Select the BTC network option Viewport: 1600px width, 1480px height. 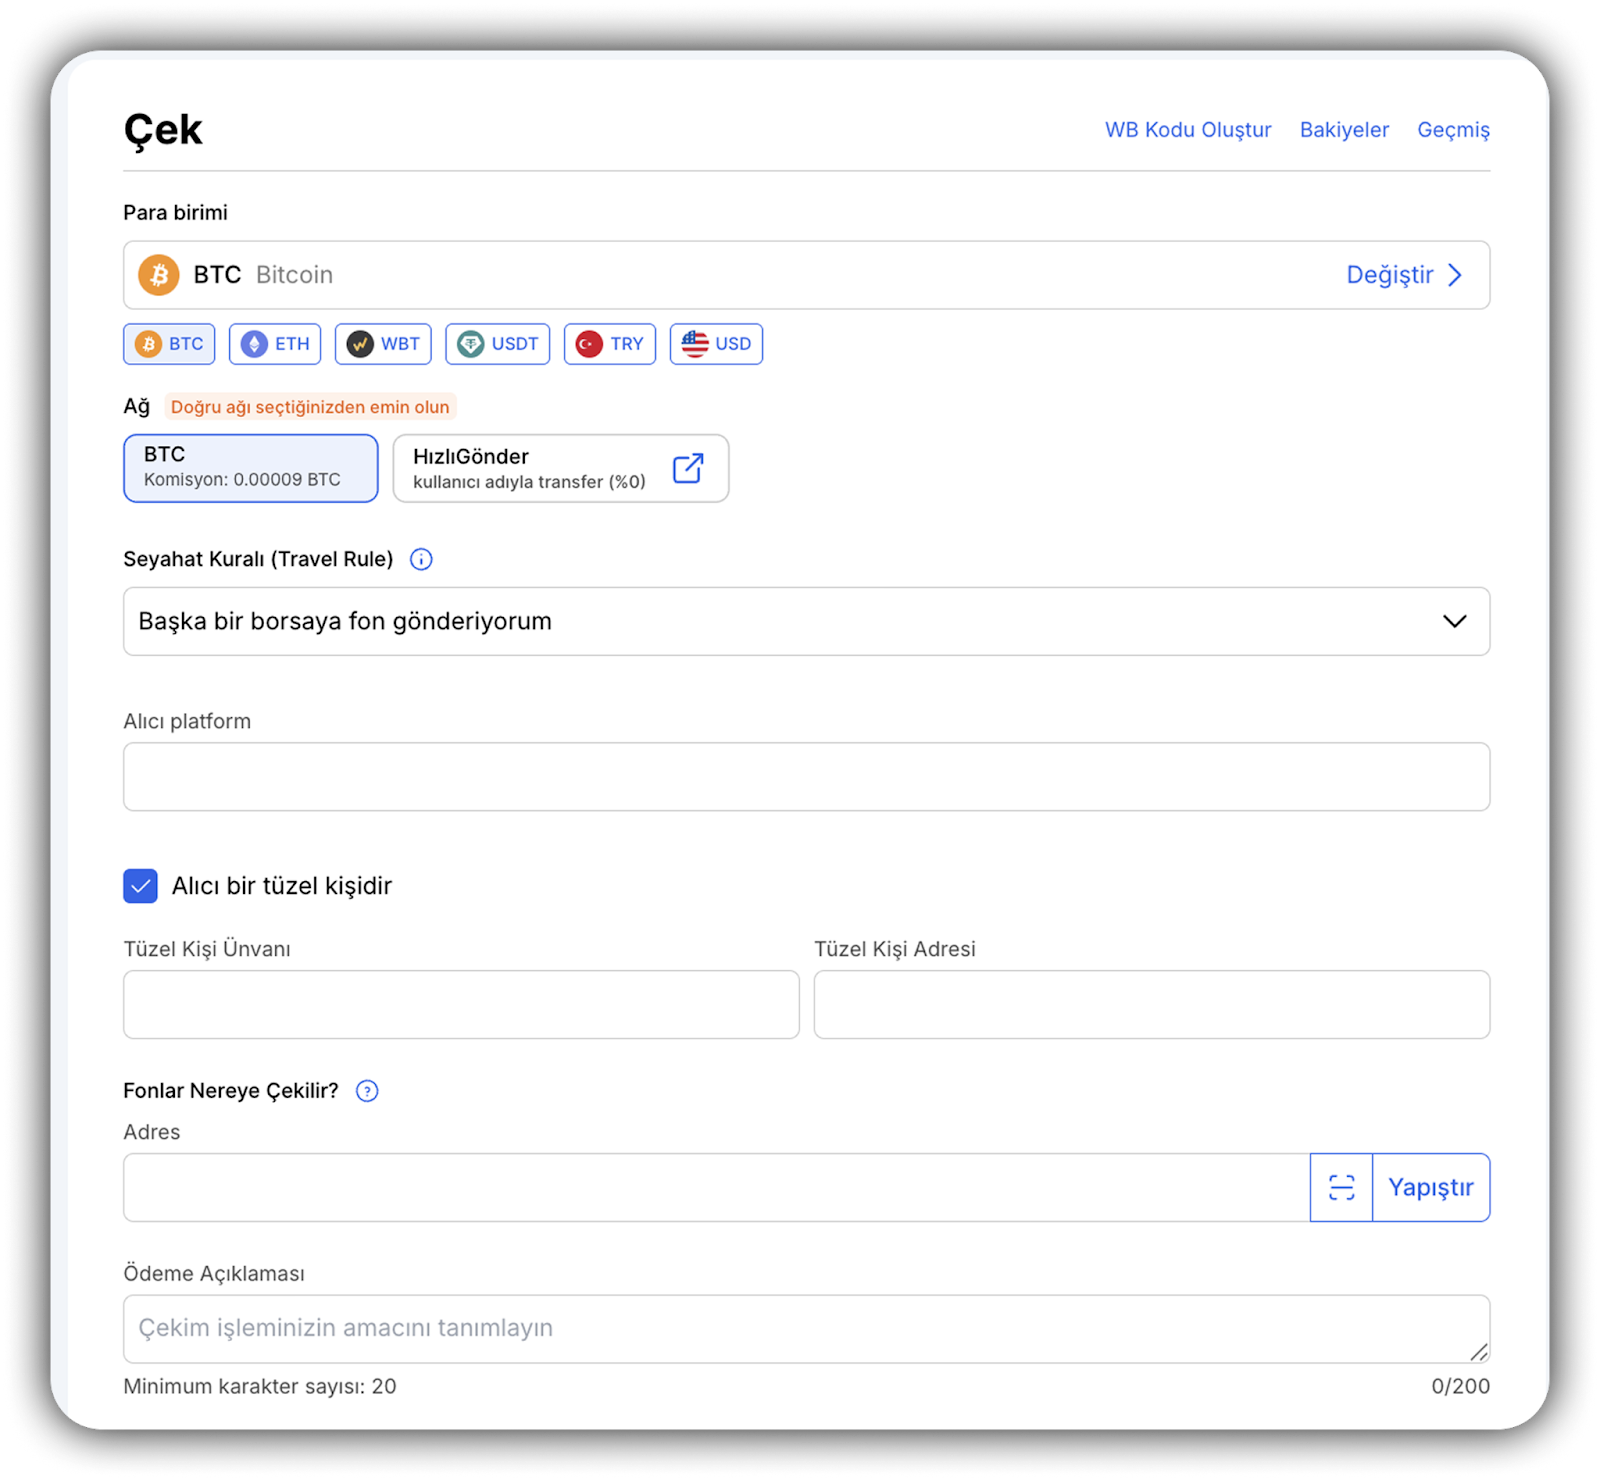point(250,468)
